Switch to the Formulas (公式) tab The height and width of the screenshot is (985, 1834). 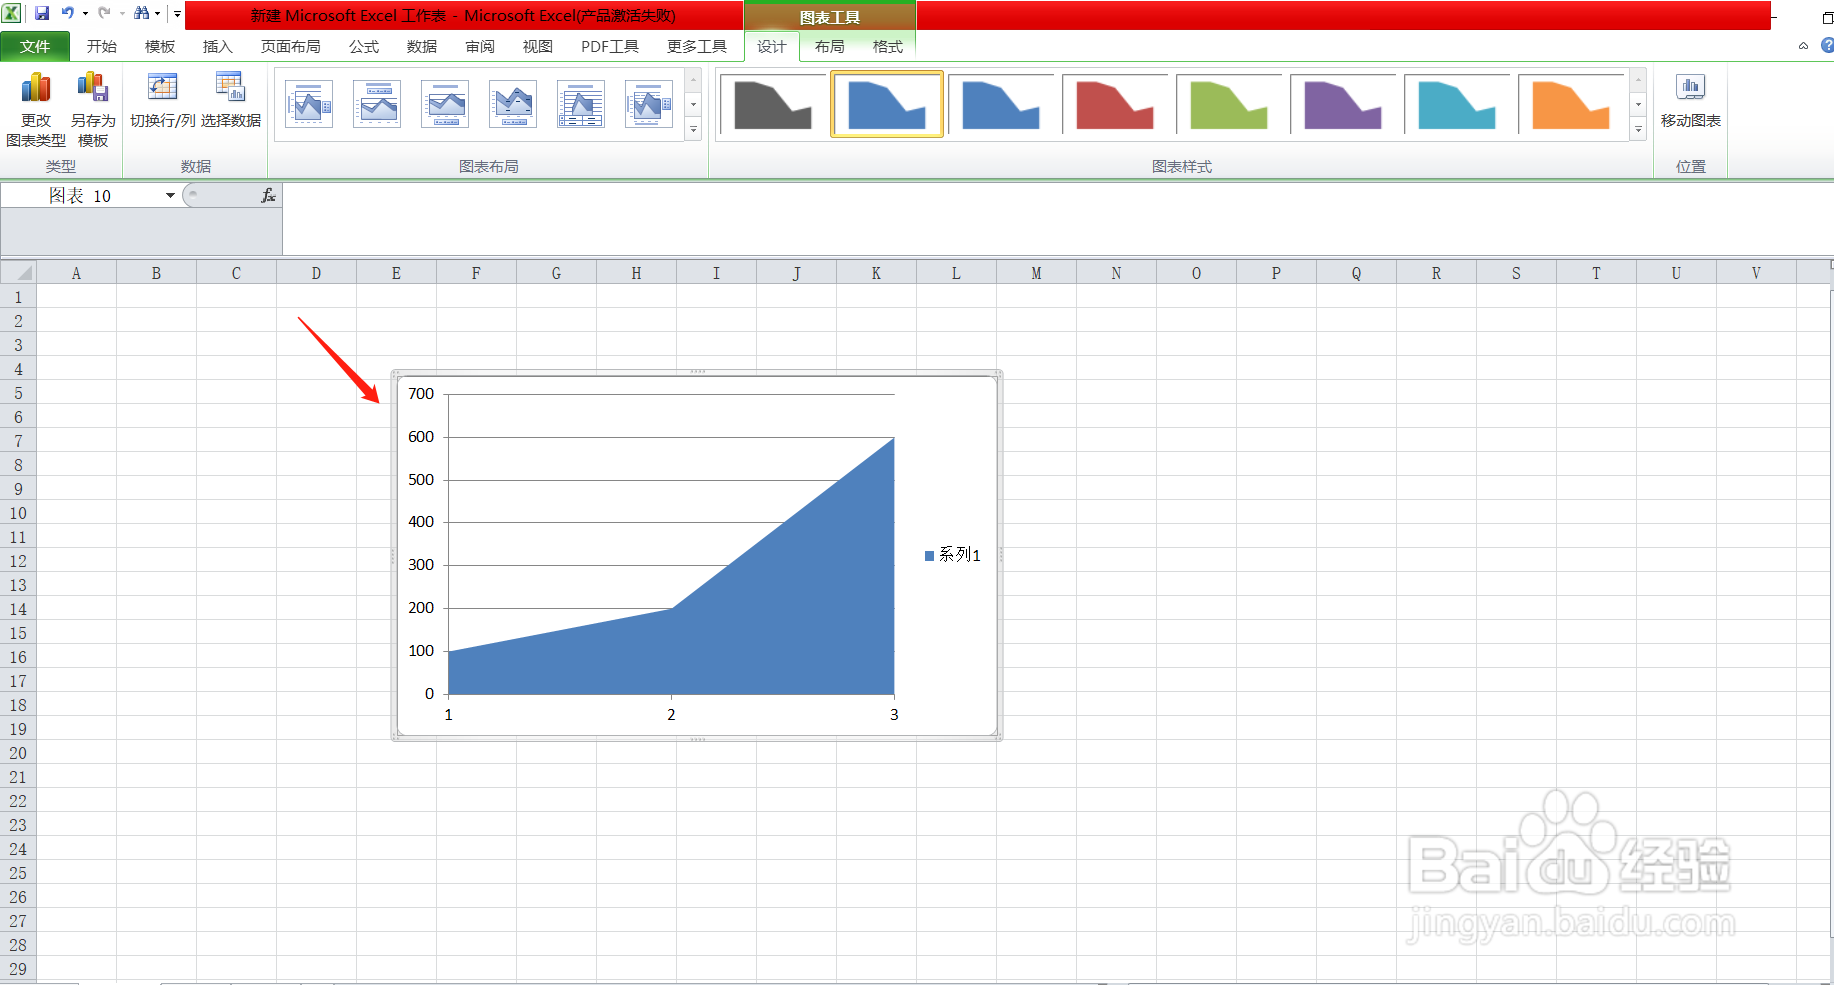(x=364, y=47)
